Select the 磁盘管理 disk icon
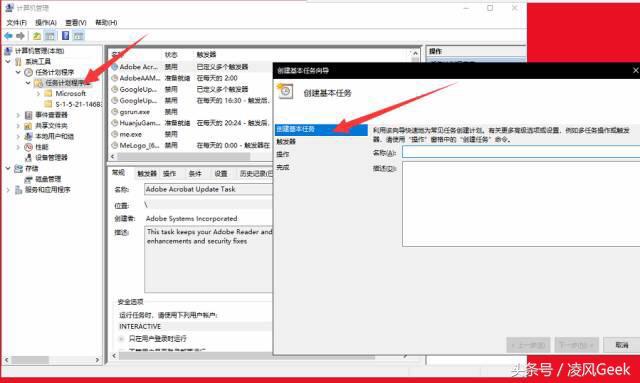 click(28, 179)
